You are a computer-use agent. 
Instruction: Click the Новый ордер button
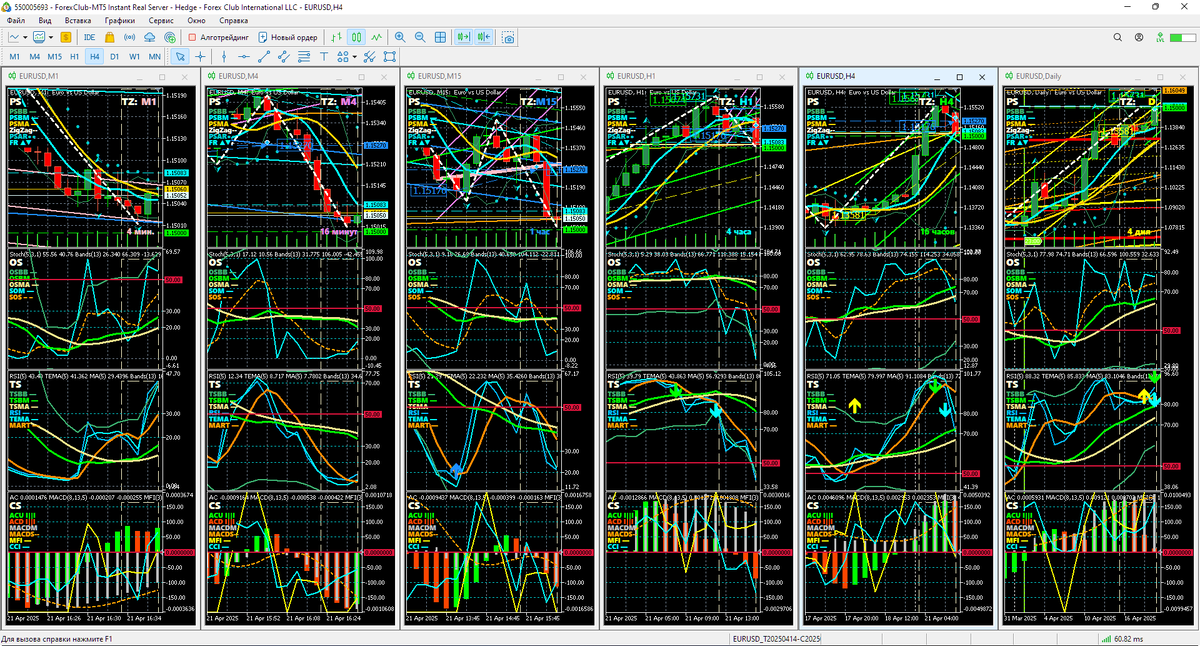[288, 37]
